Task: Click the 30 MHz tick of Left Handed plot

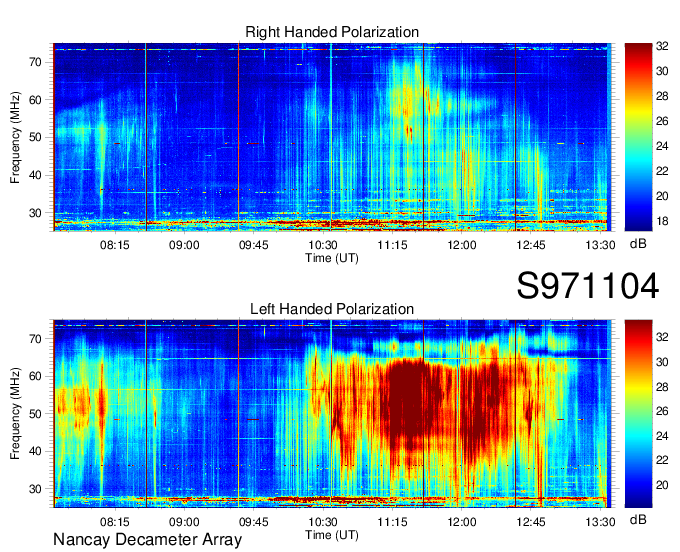Action: 35,489
